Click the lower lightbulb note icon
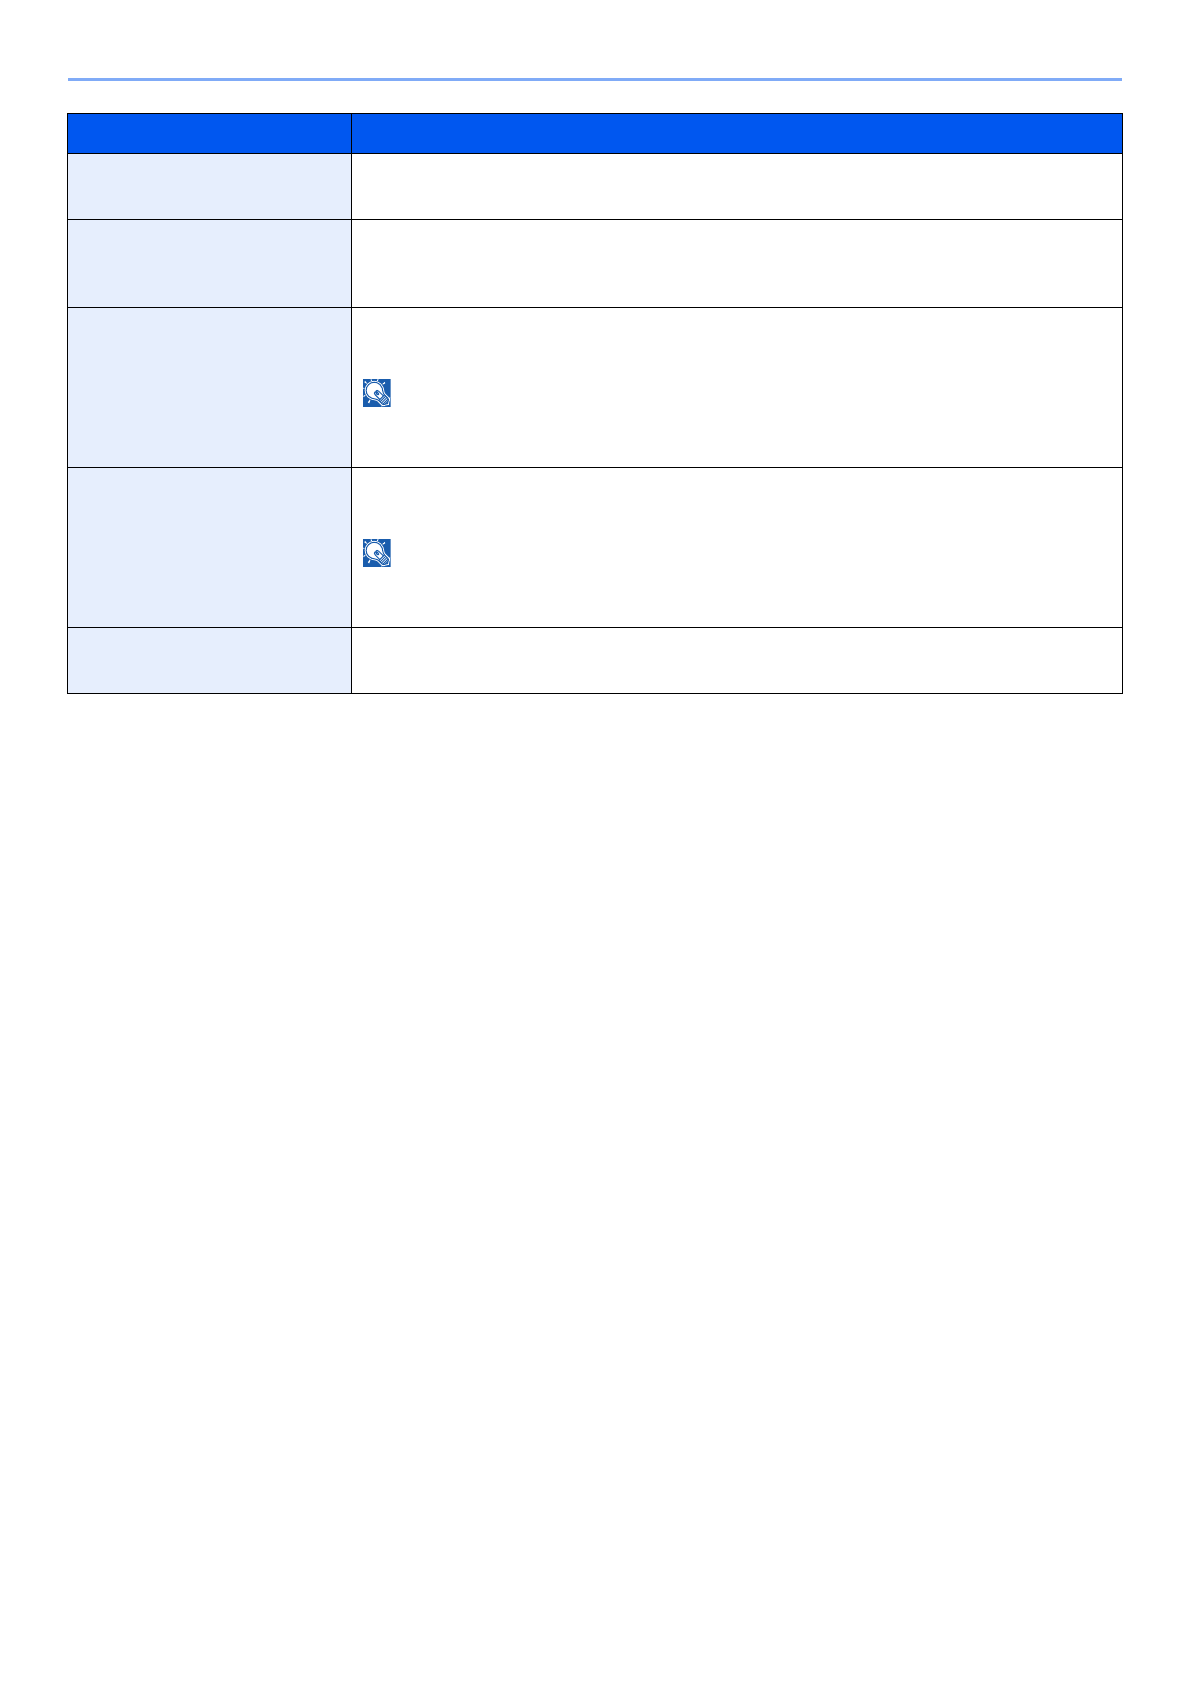 point(377,553)
